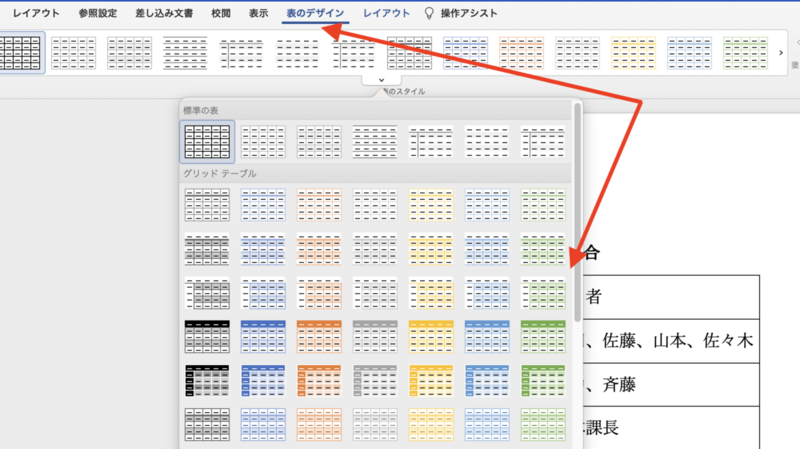The image size is (800, 449).
Task: Apply Table Grid Light style in ribbon
Action: (x=73, y=53)
